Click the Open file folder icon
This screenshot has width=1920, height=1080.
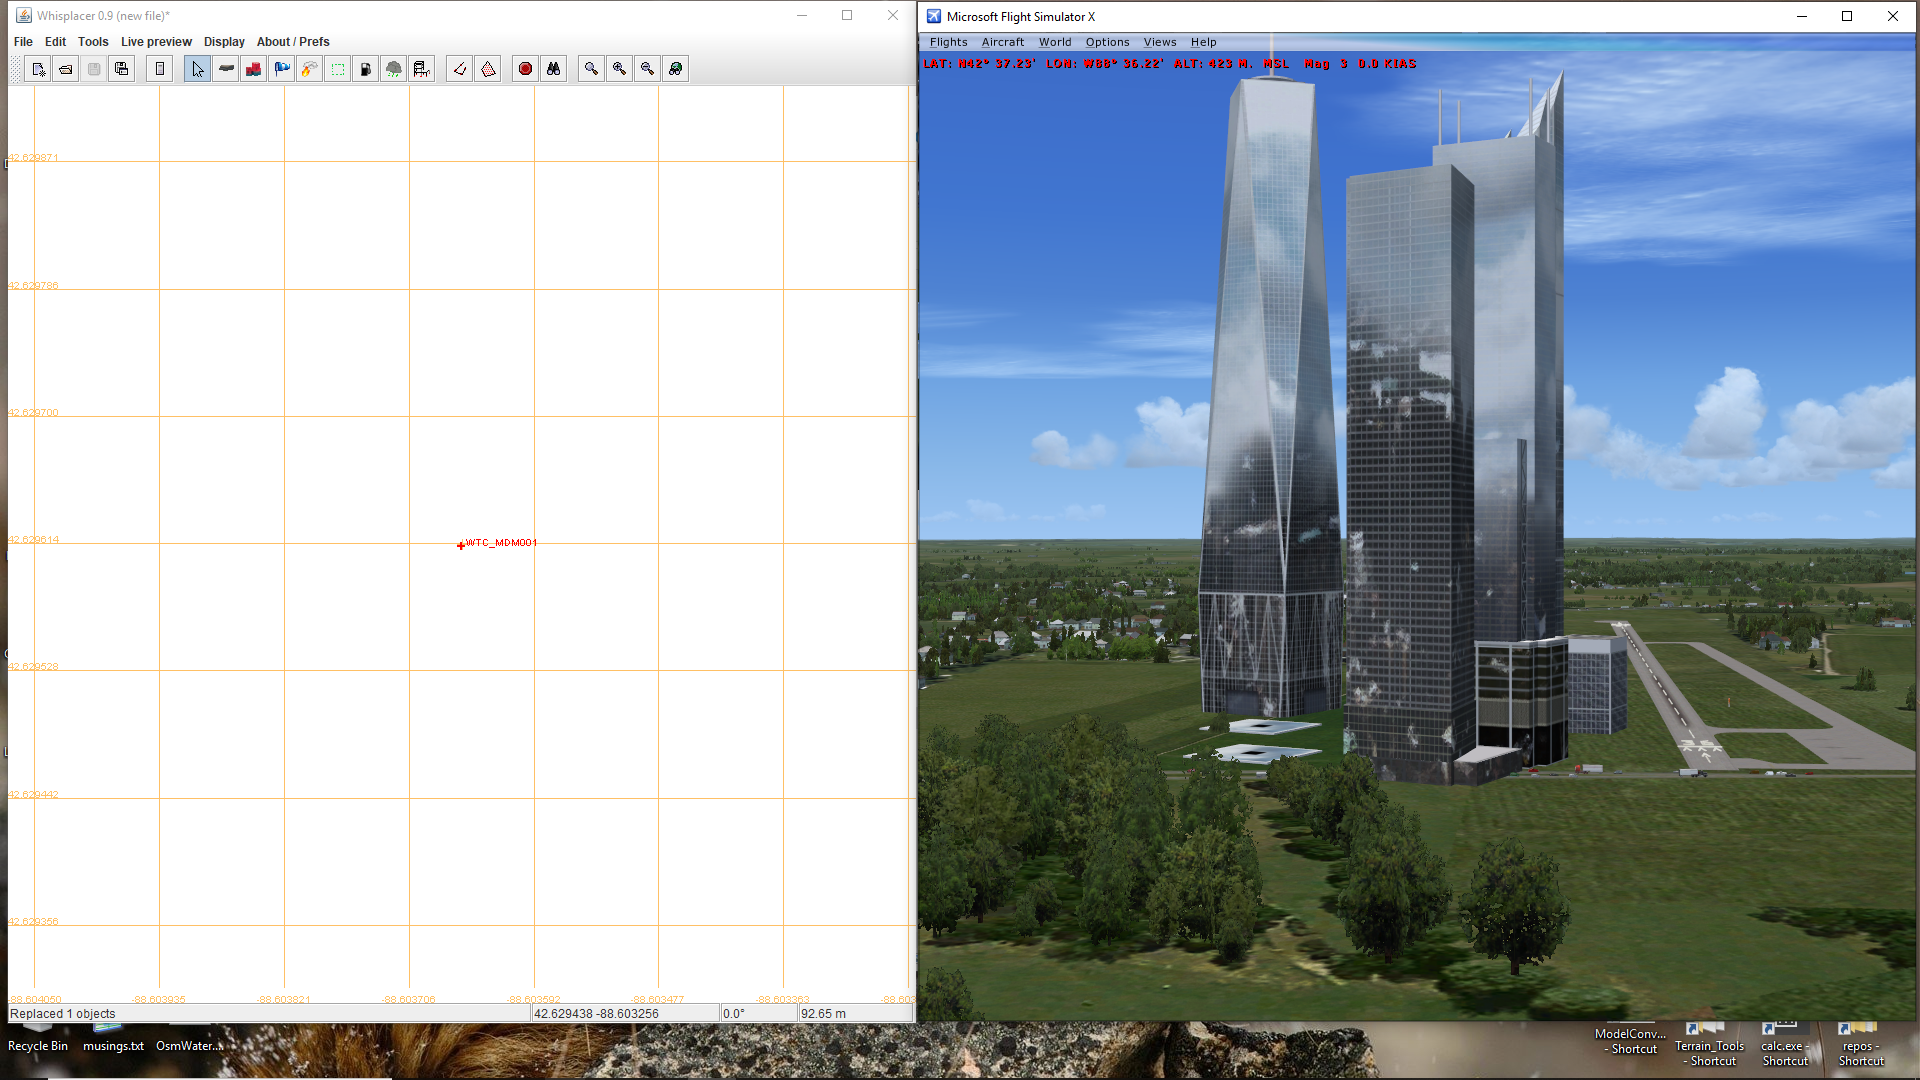[x=66, y=69]
